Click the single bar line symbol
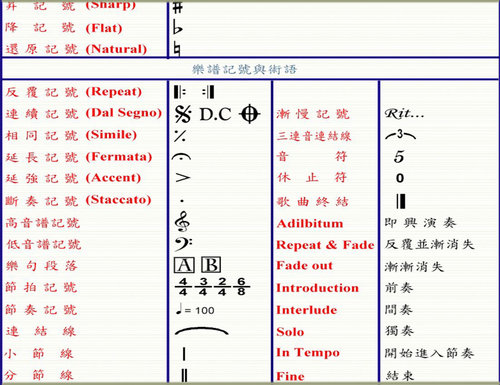The height and width of the screenshot is (385, 500). point(184,354)
